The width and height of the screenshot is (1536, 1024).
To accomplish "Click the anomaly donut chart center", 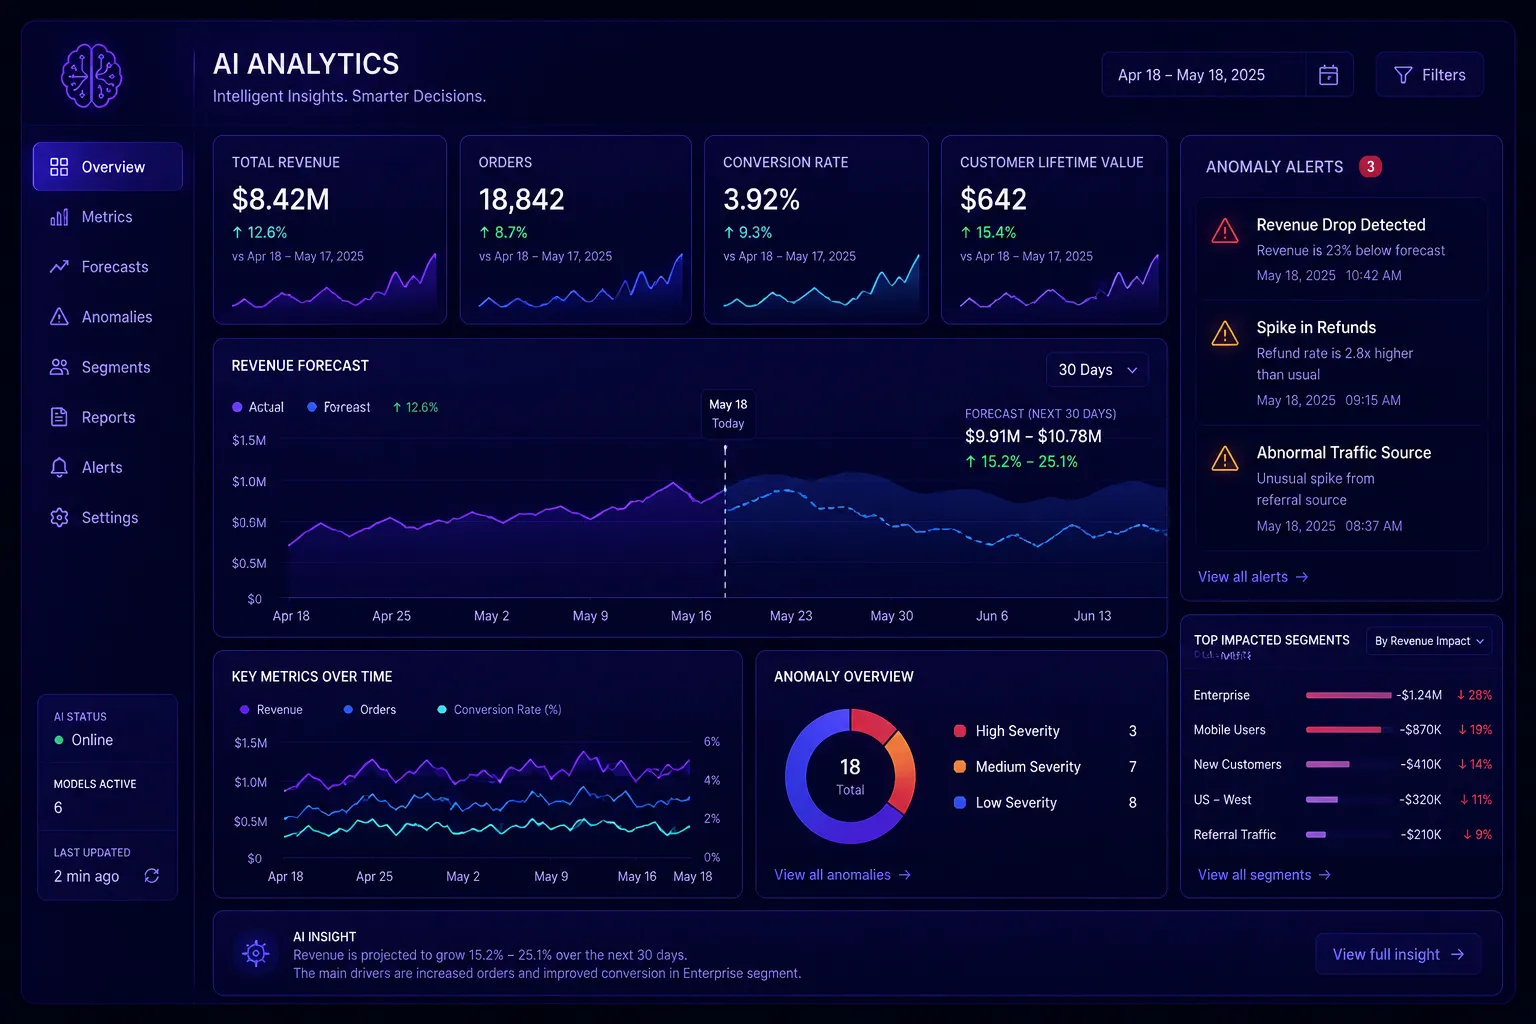I will click(x=850, y=777).
